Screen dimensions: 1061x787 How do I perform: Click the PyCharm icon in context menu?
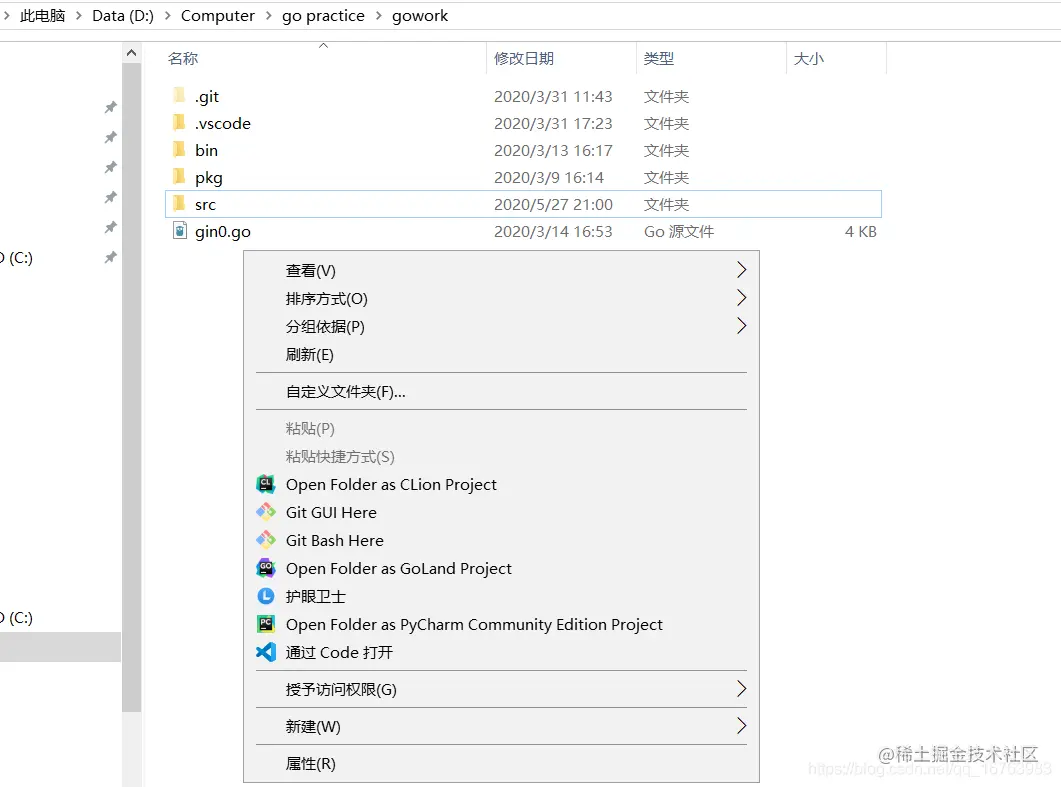(265, 624)
